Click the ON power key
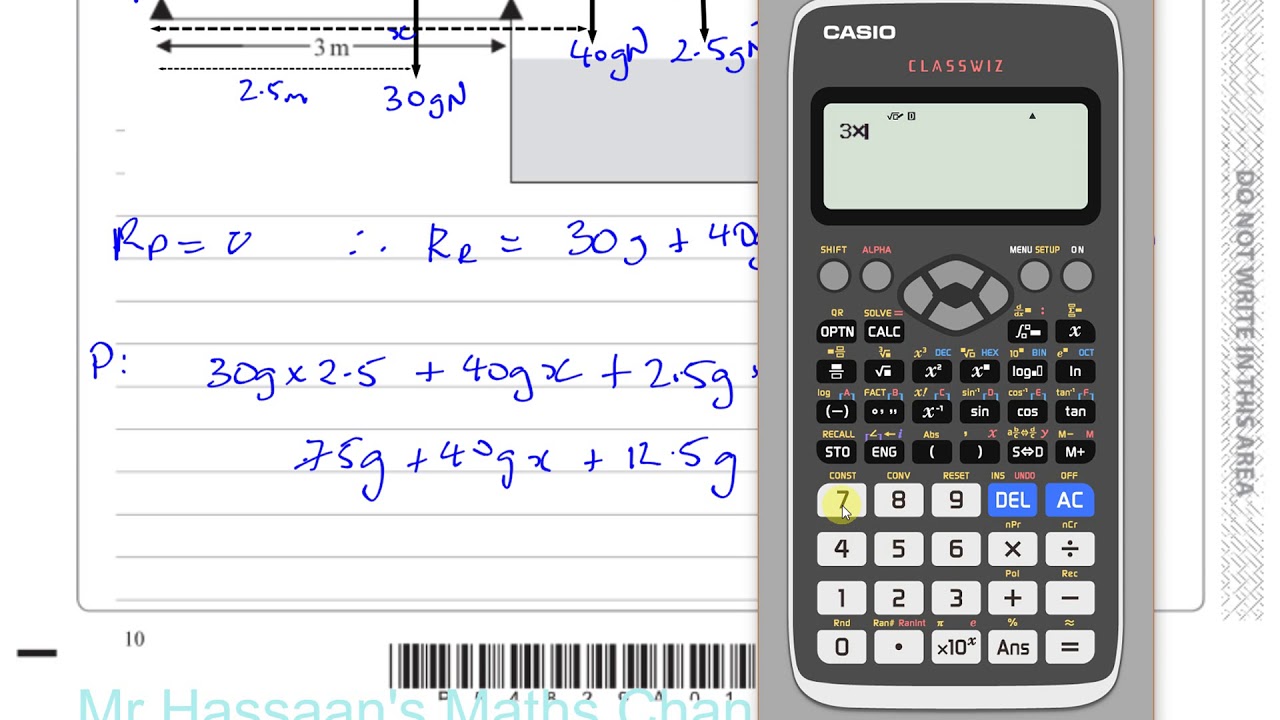 (x=1077, y=275)
